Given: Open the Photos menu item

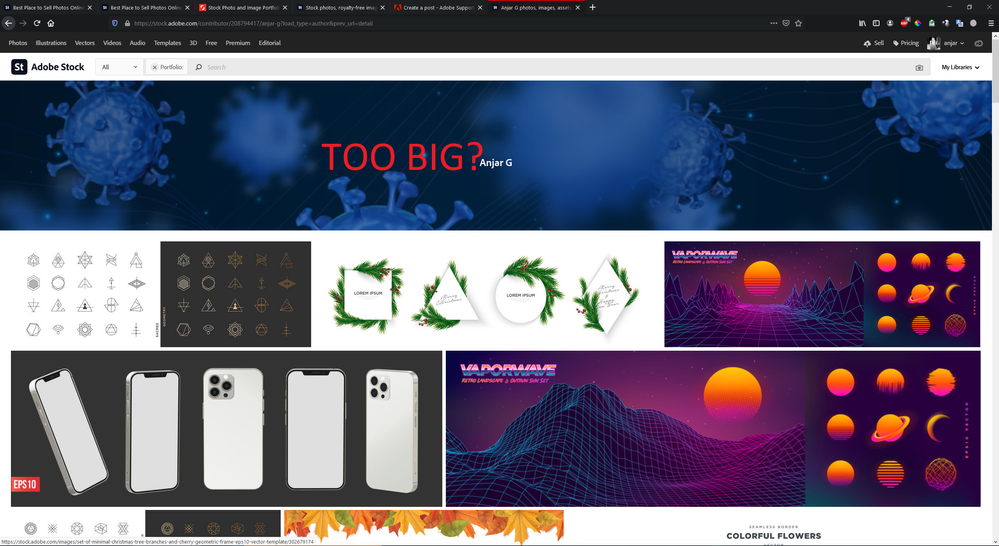Looking at the screenshot, I should [x=18, y=43].
